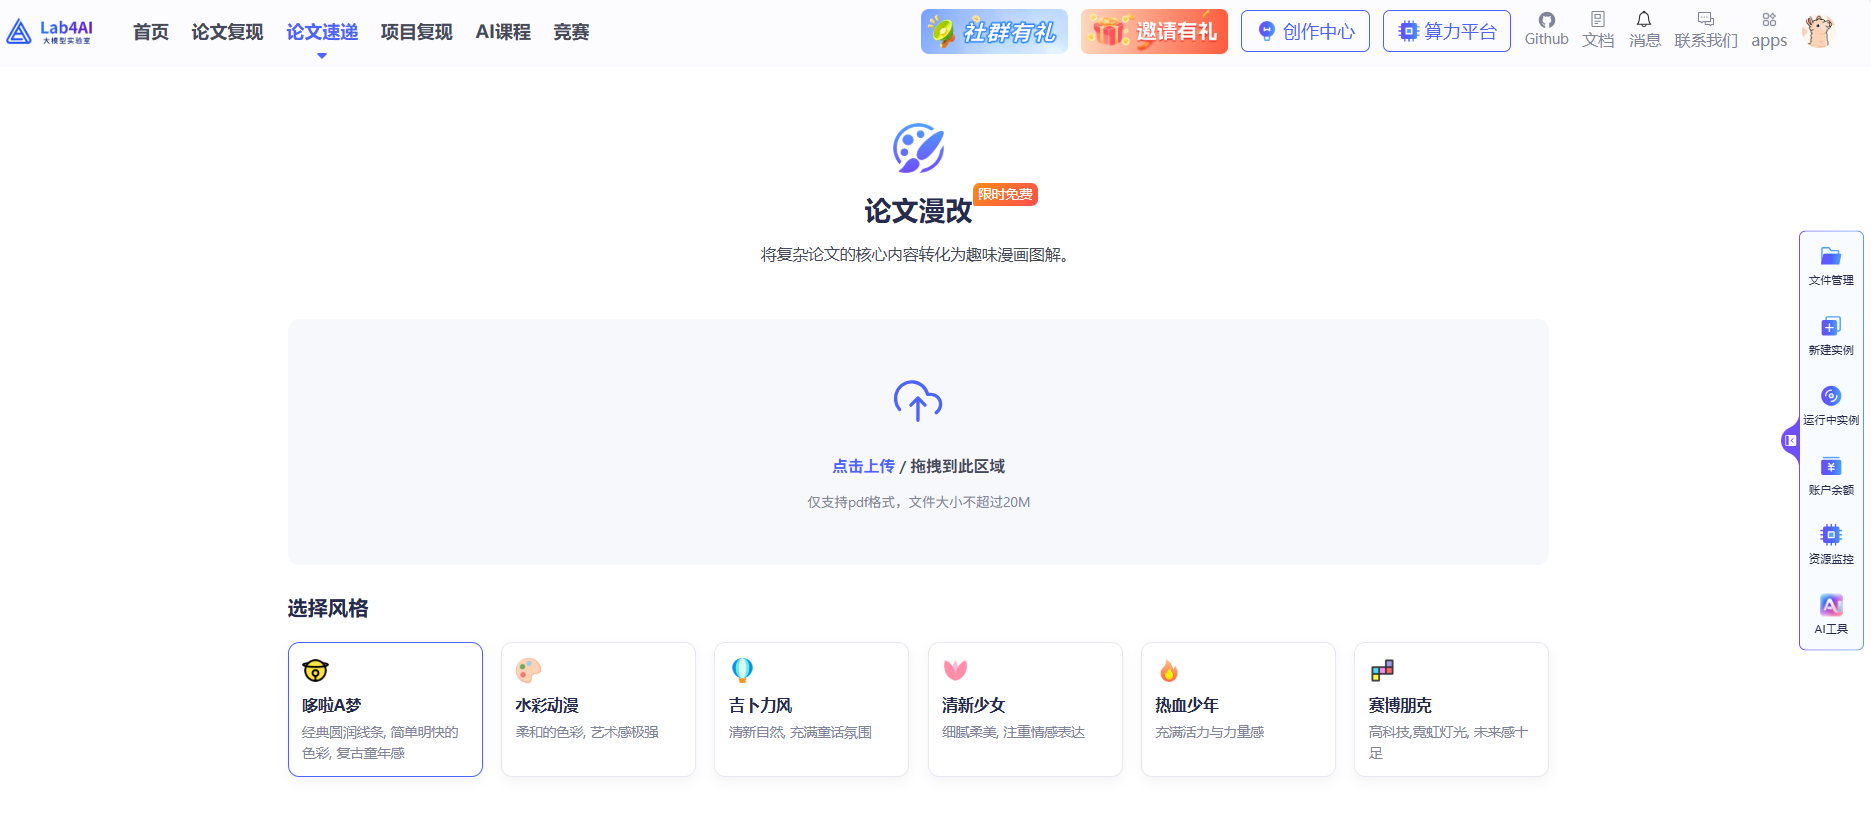Click the 热血少年 flame icon

pos(1168,670)
